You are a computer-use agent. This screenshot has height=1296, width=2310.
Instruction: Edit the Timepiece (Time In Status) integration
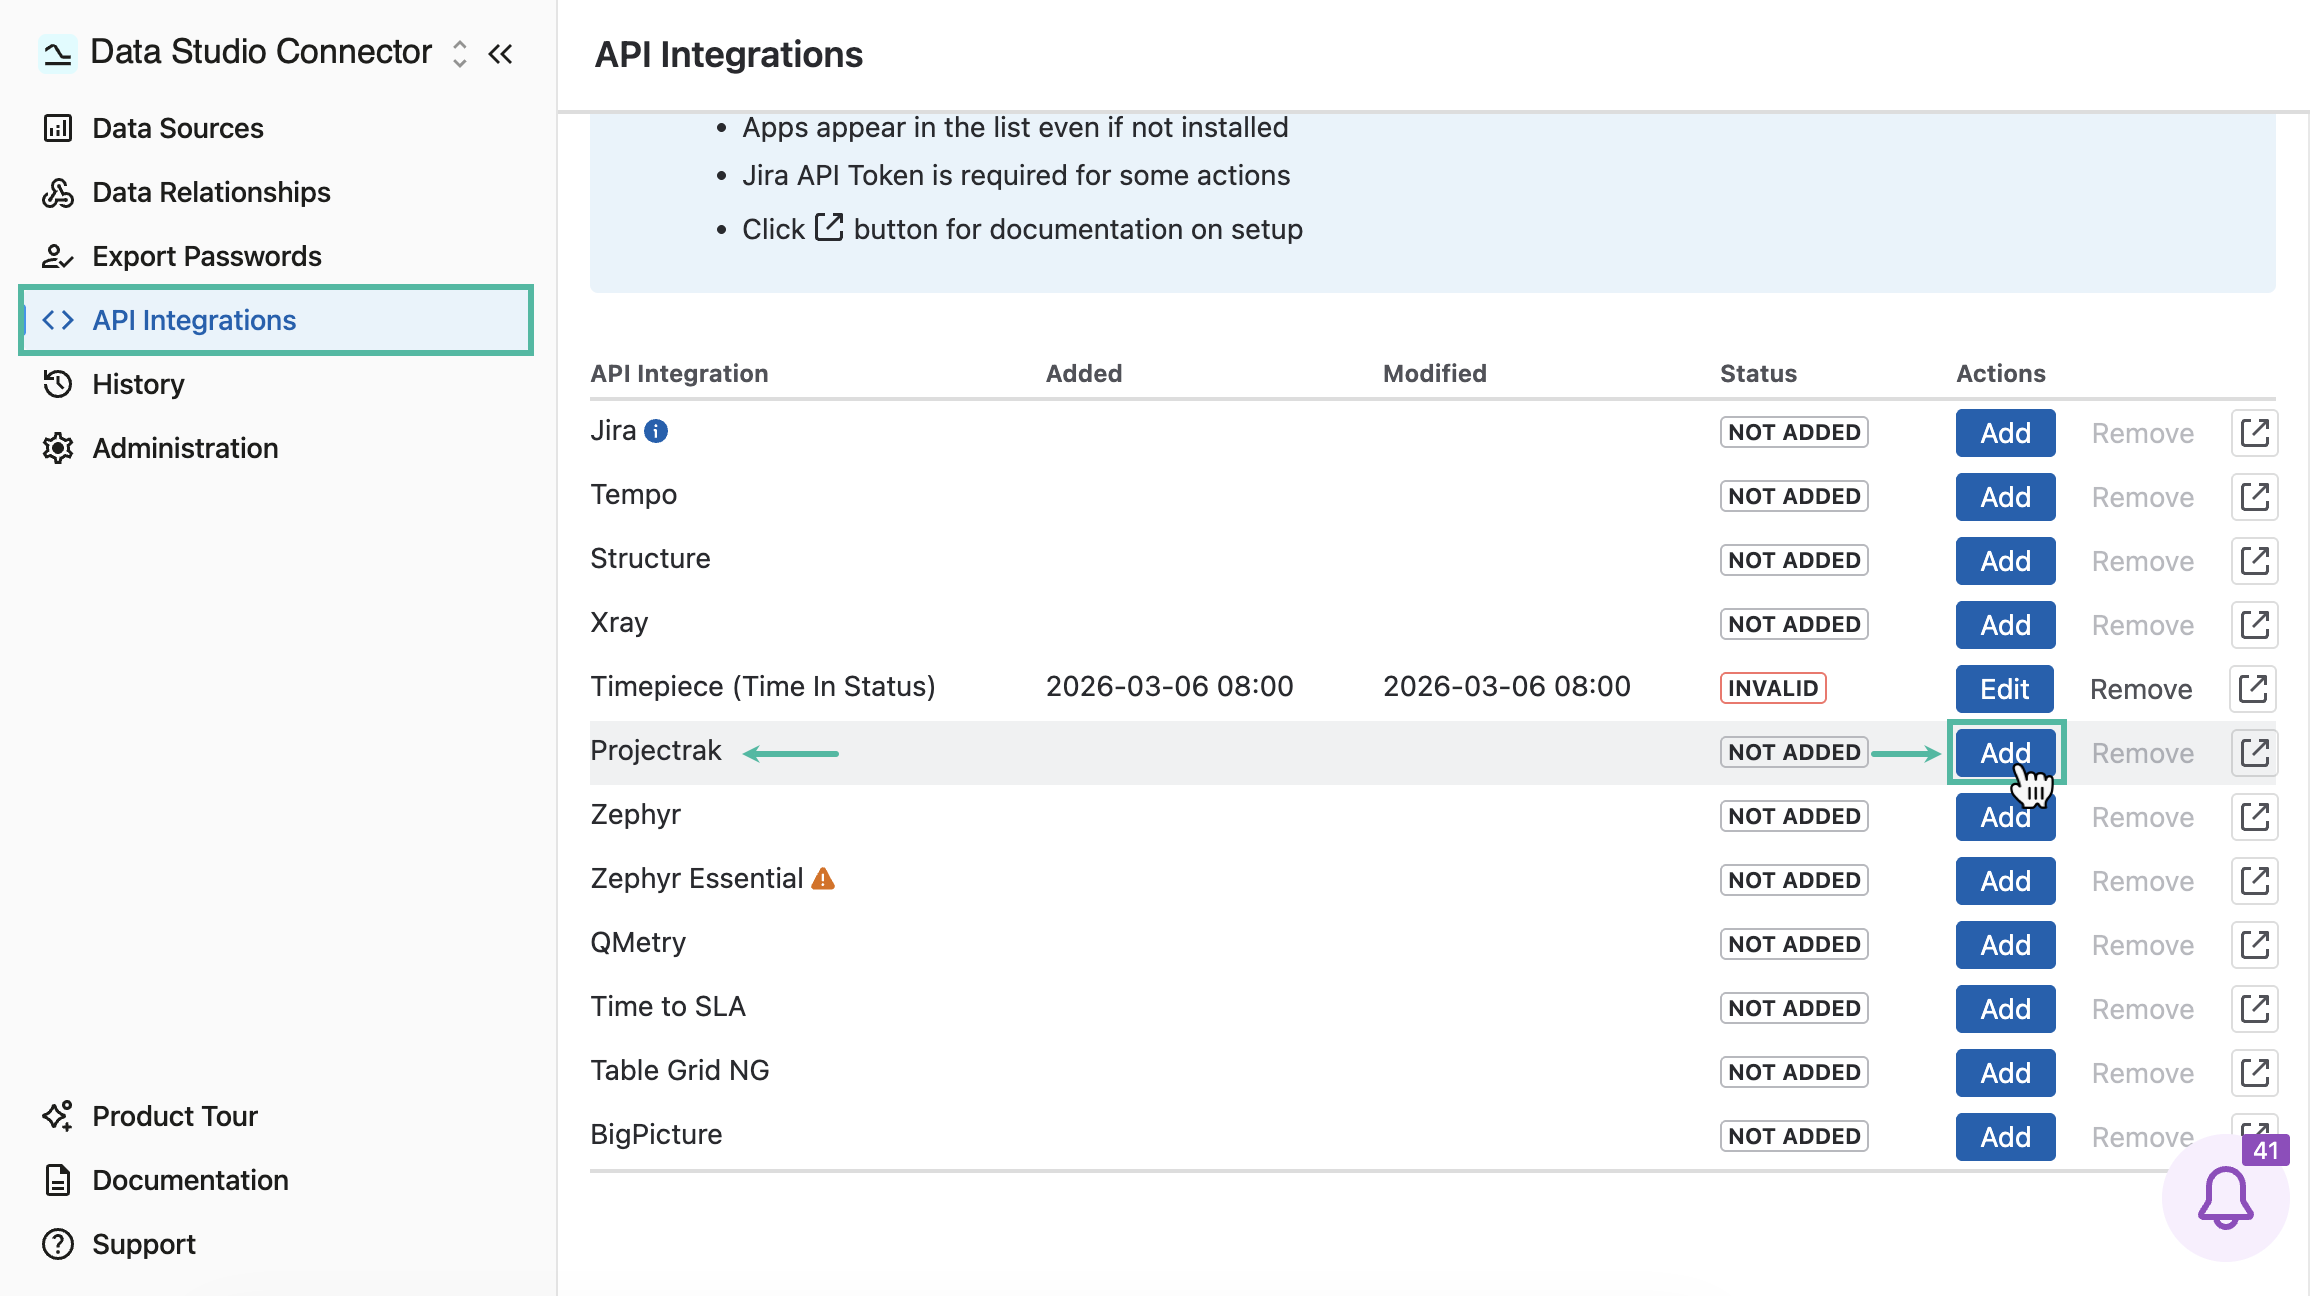point(2004,689)
